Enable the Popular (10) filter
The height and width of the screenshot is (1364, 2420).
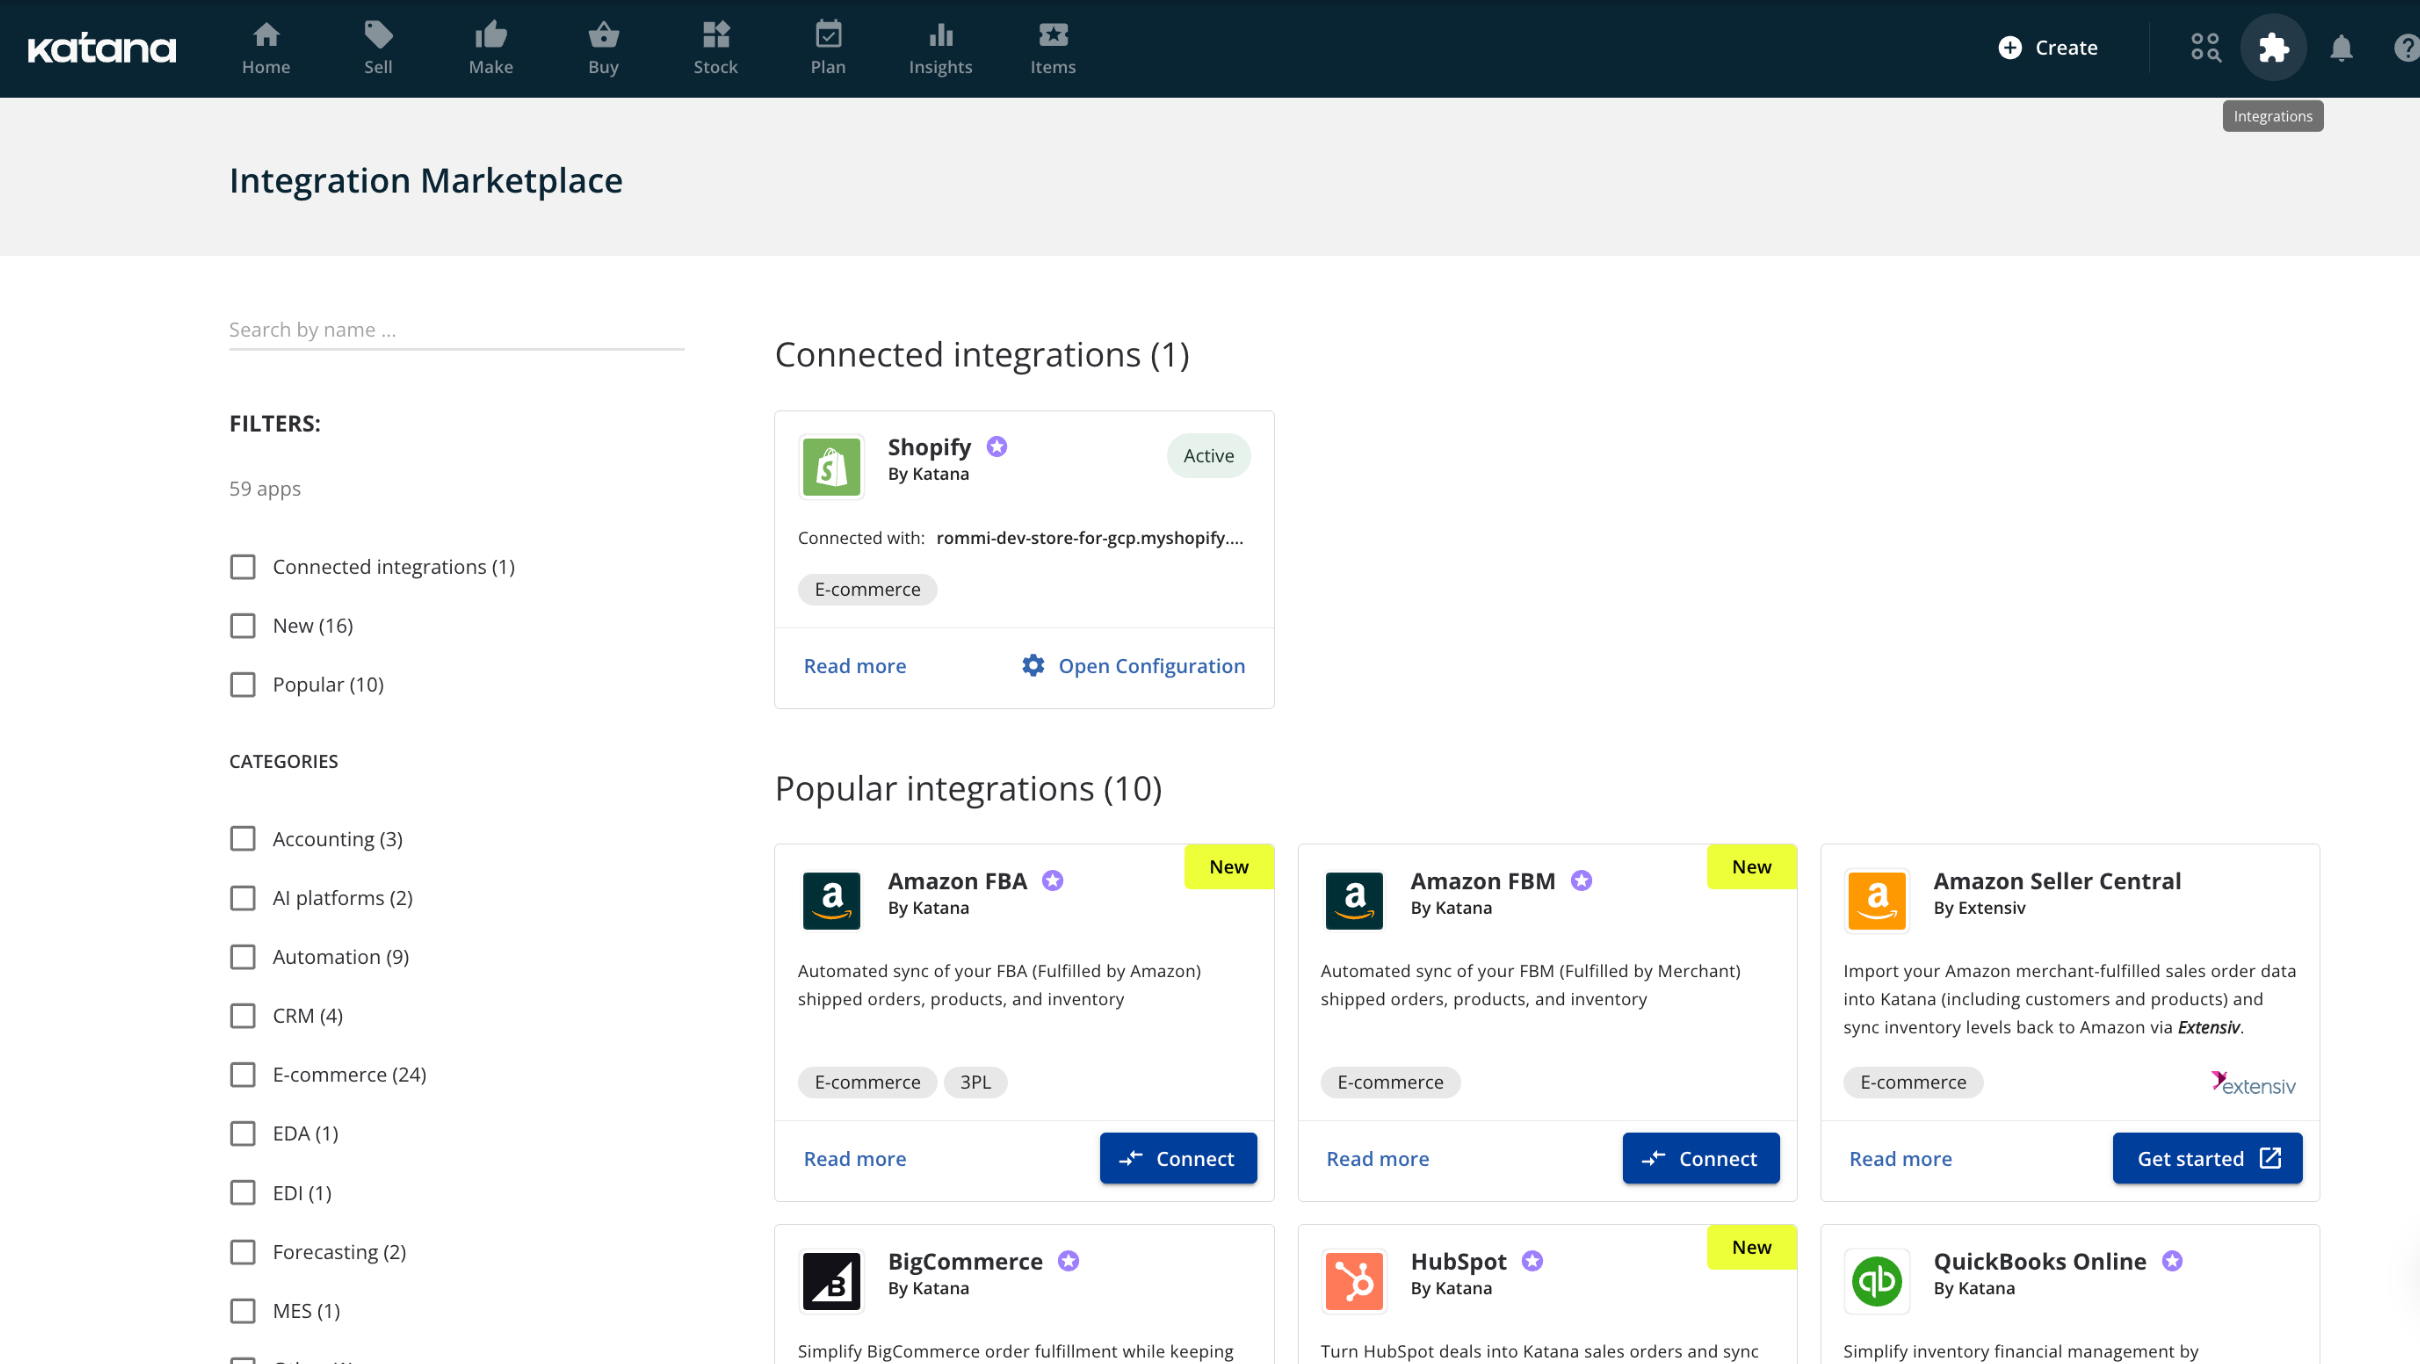point(243,685)
